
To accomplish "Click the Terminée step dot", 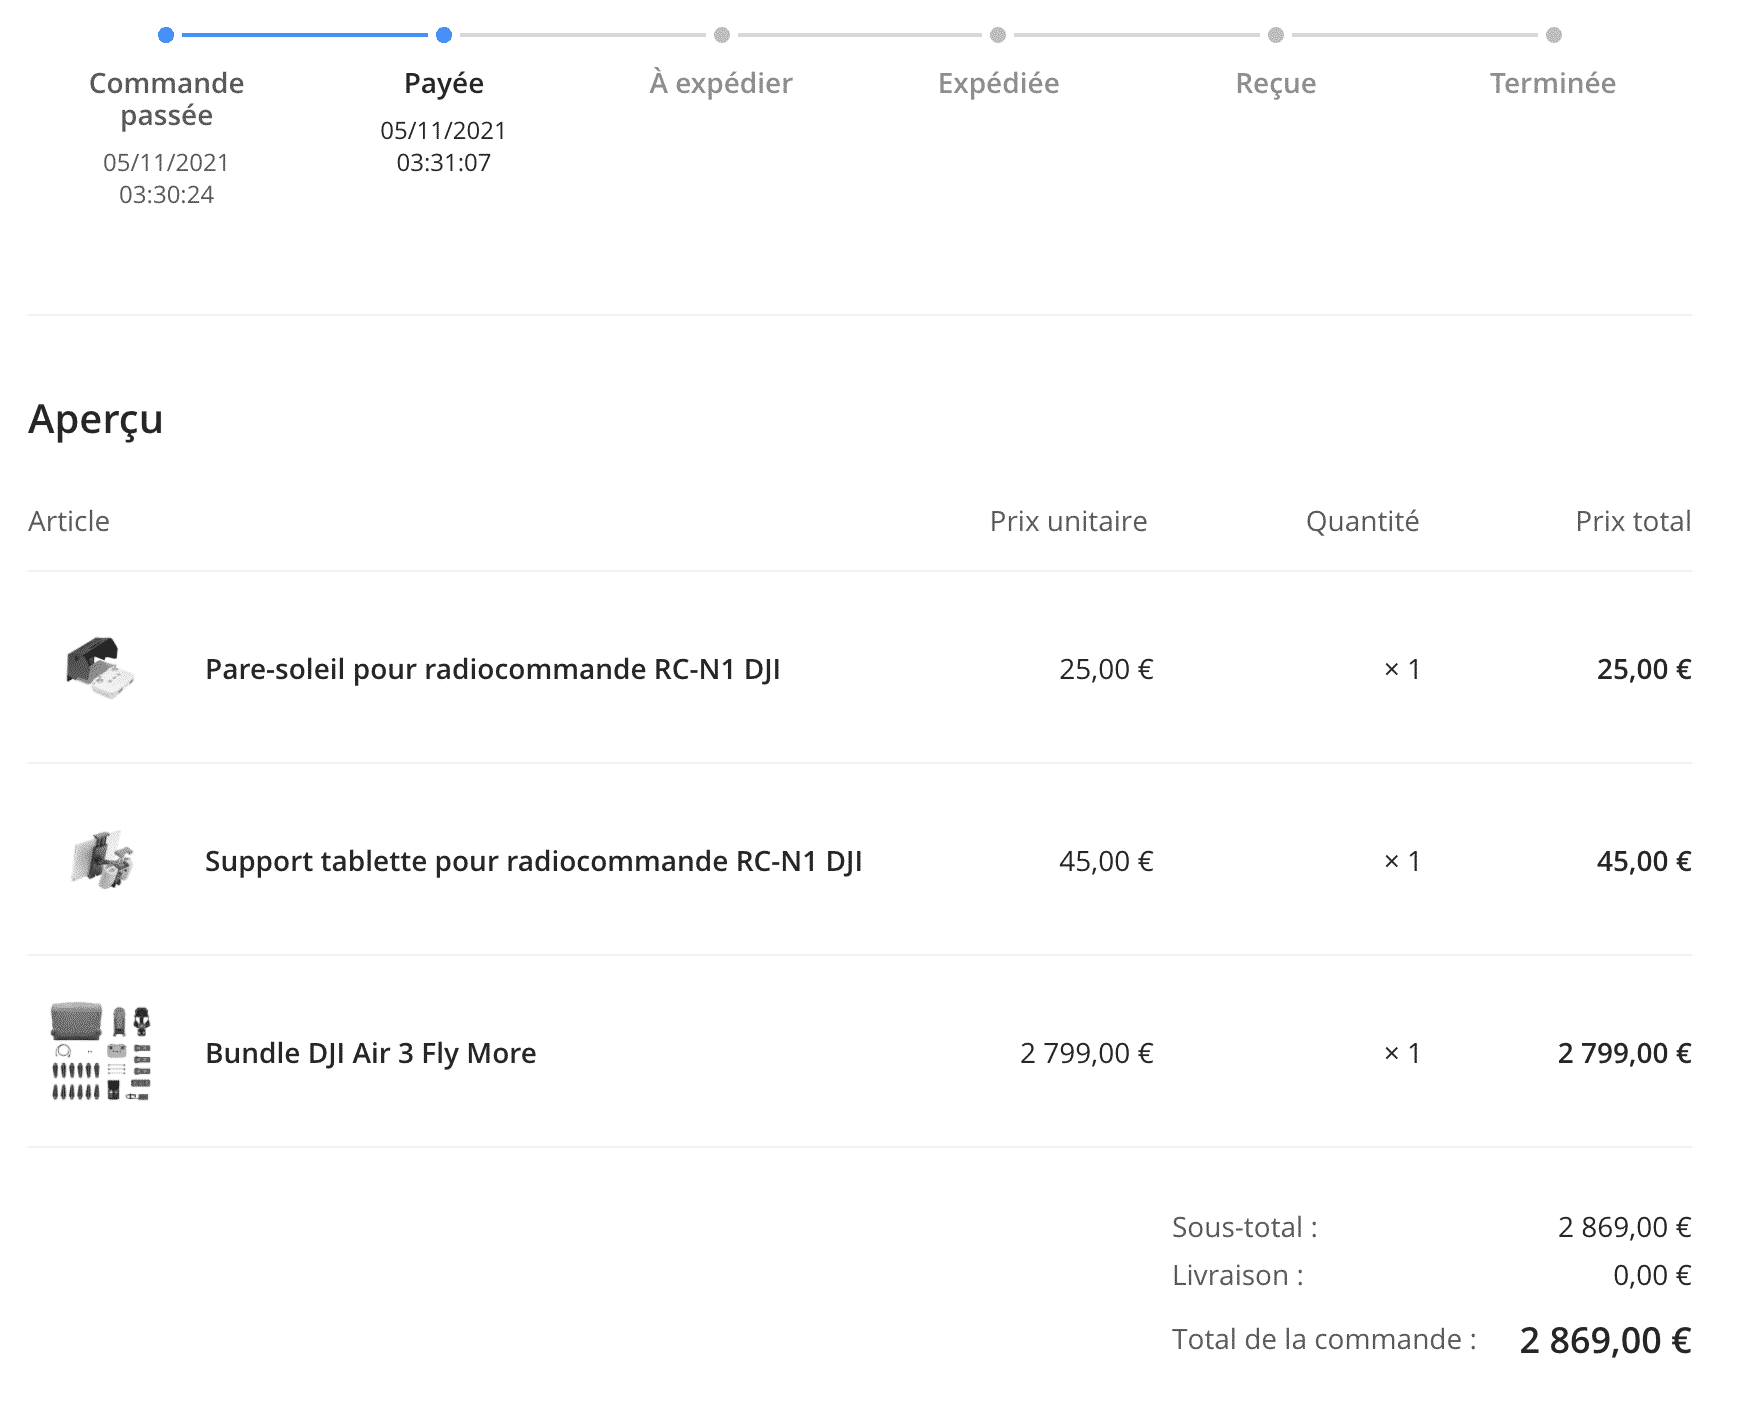I will coord(1553,35).
